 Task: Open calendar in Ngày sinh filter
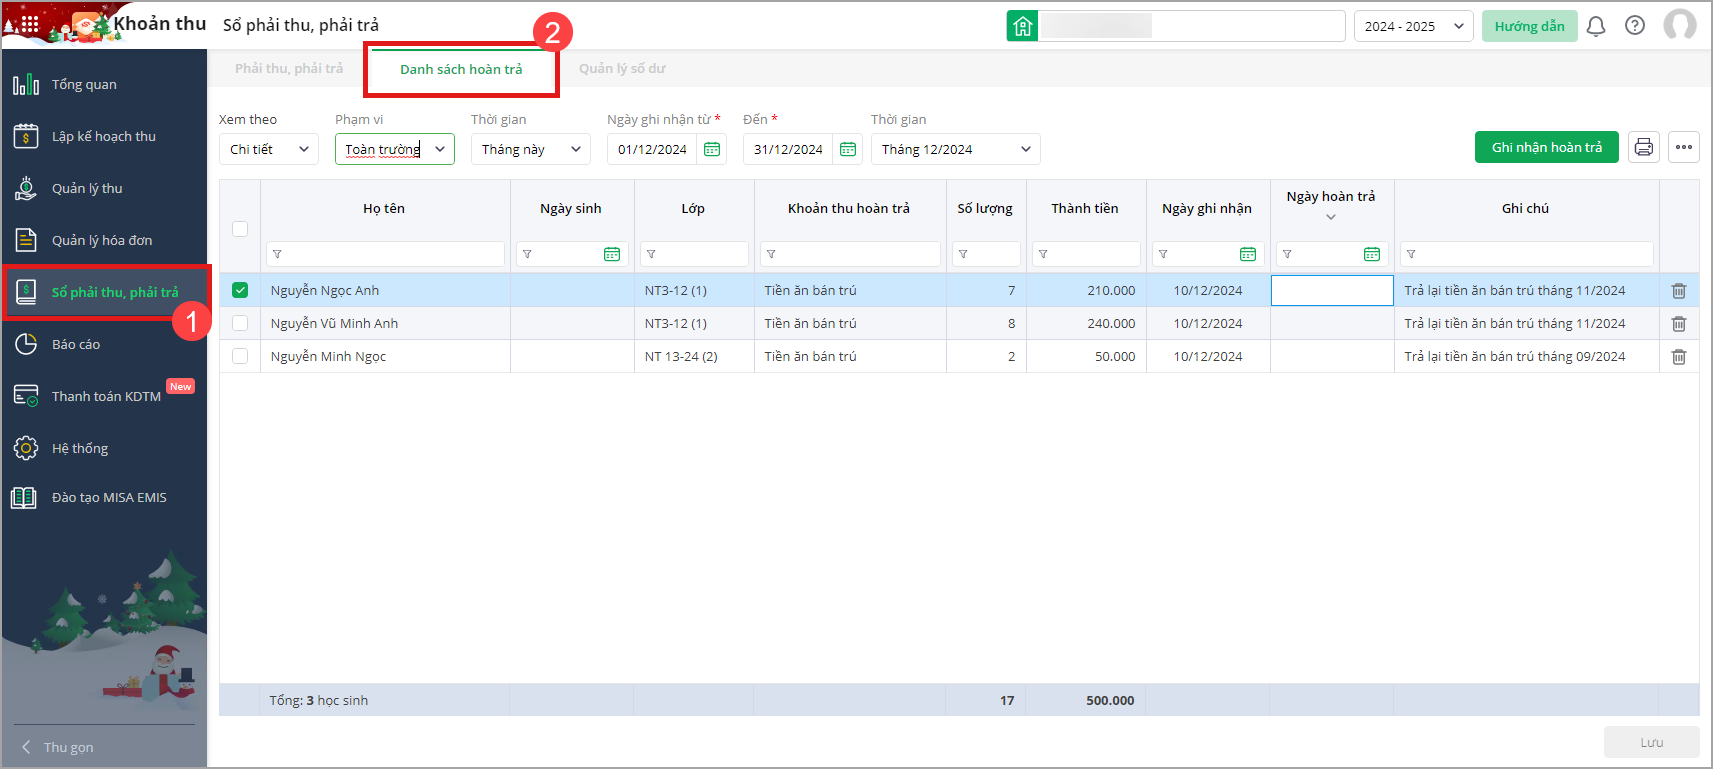click(x=612, y=254)
